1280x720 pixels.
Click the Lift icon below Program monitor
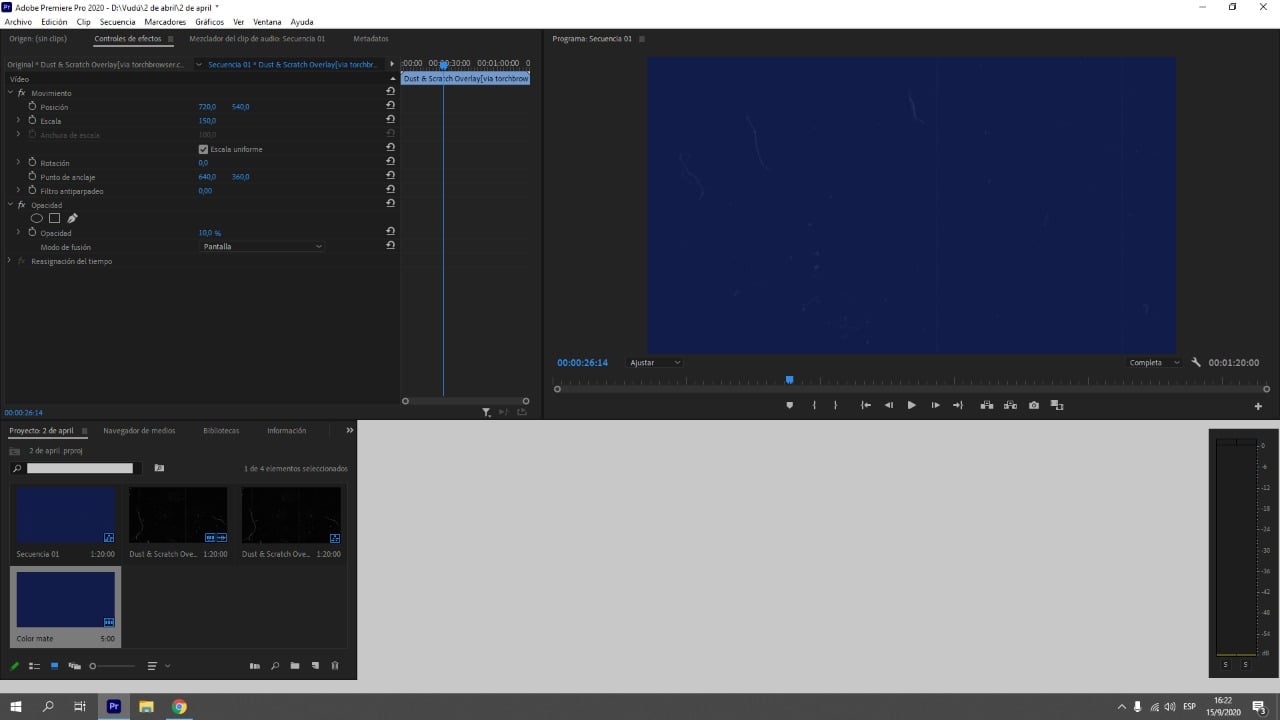tap(988, 405)
